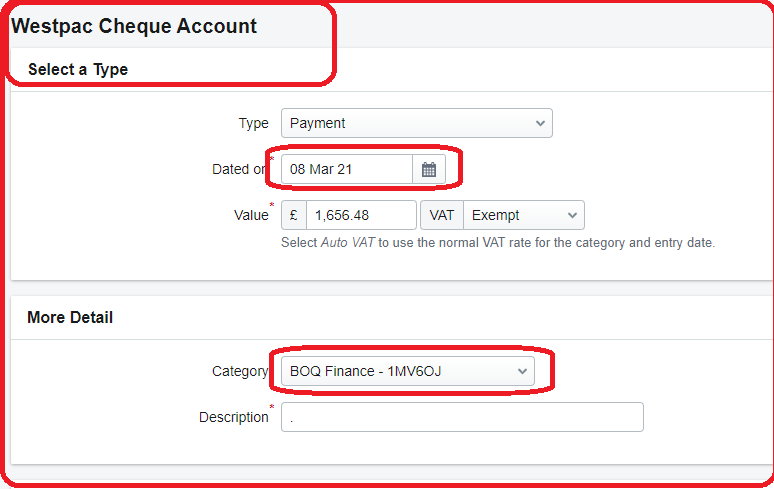Screen dimensions: 774x489
Task: Open the calendar date picker icon
Action: pyautogui.click(x=429, y=170)
